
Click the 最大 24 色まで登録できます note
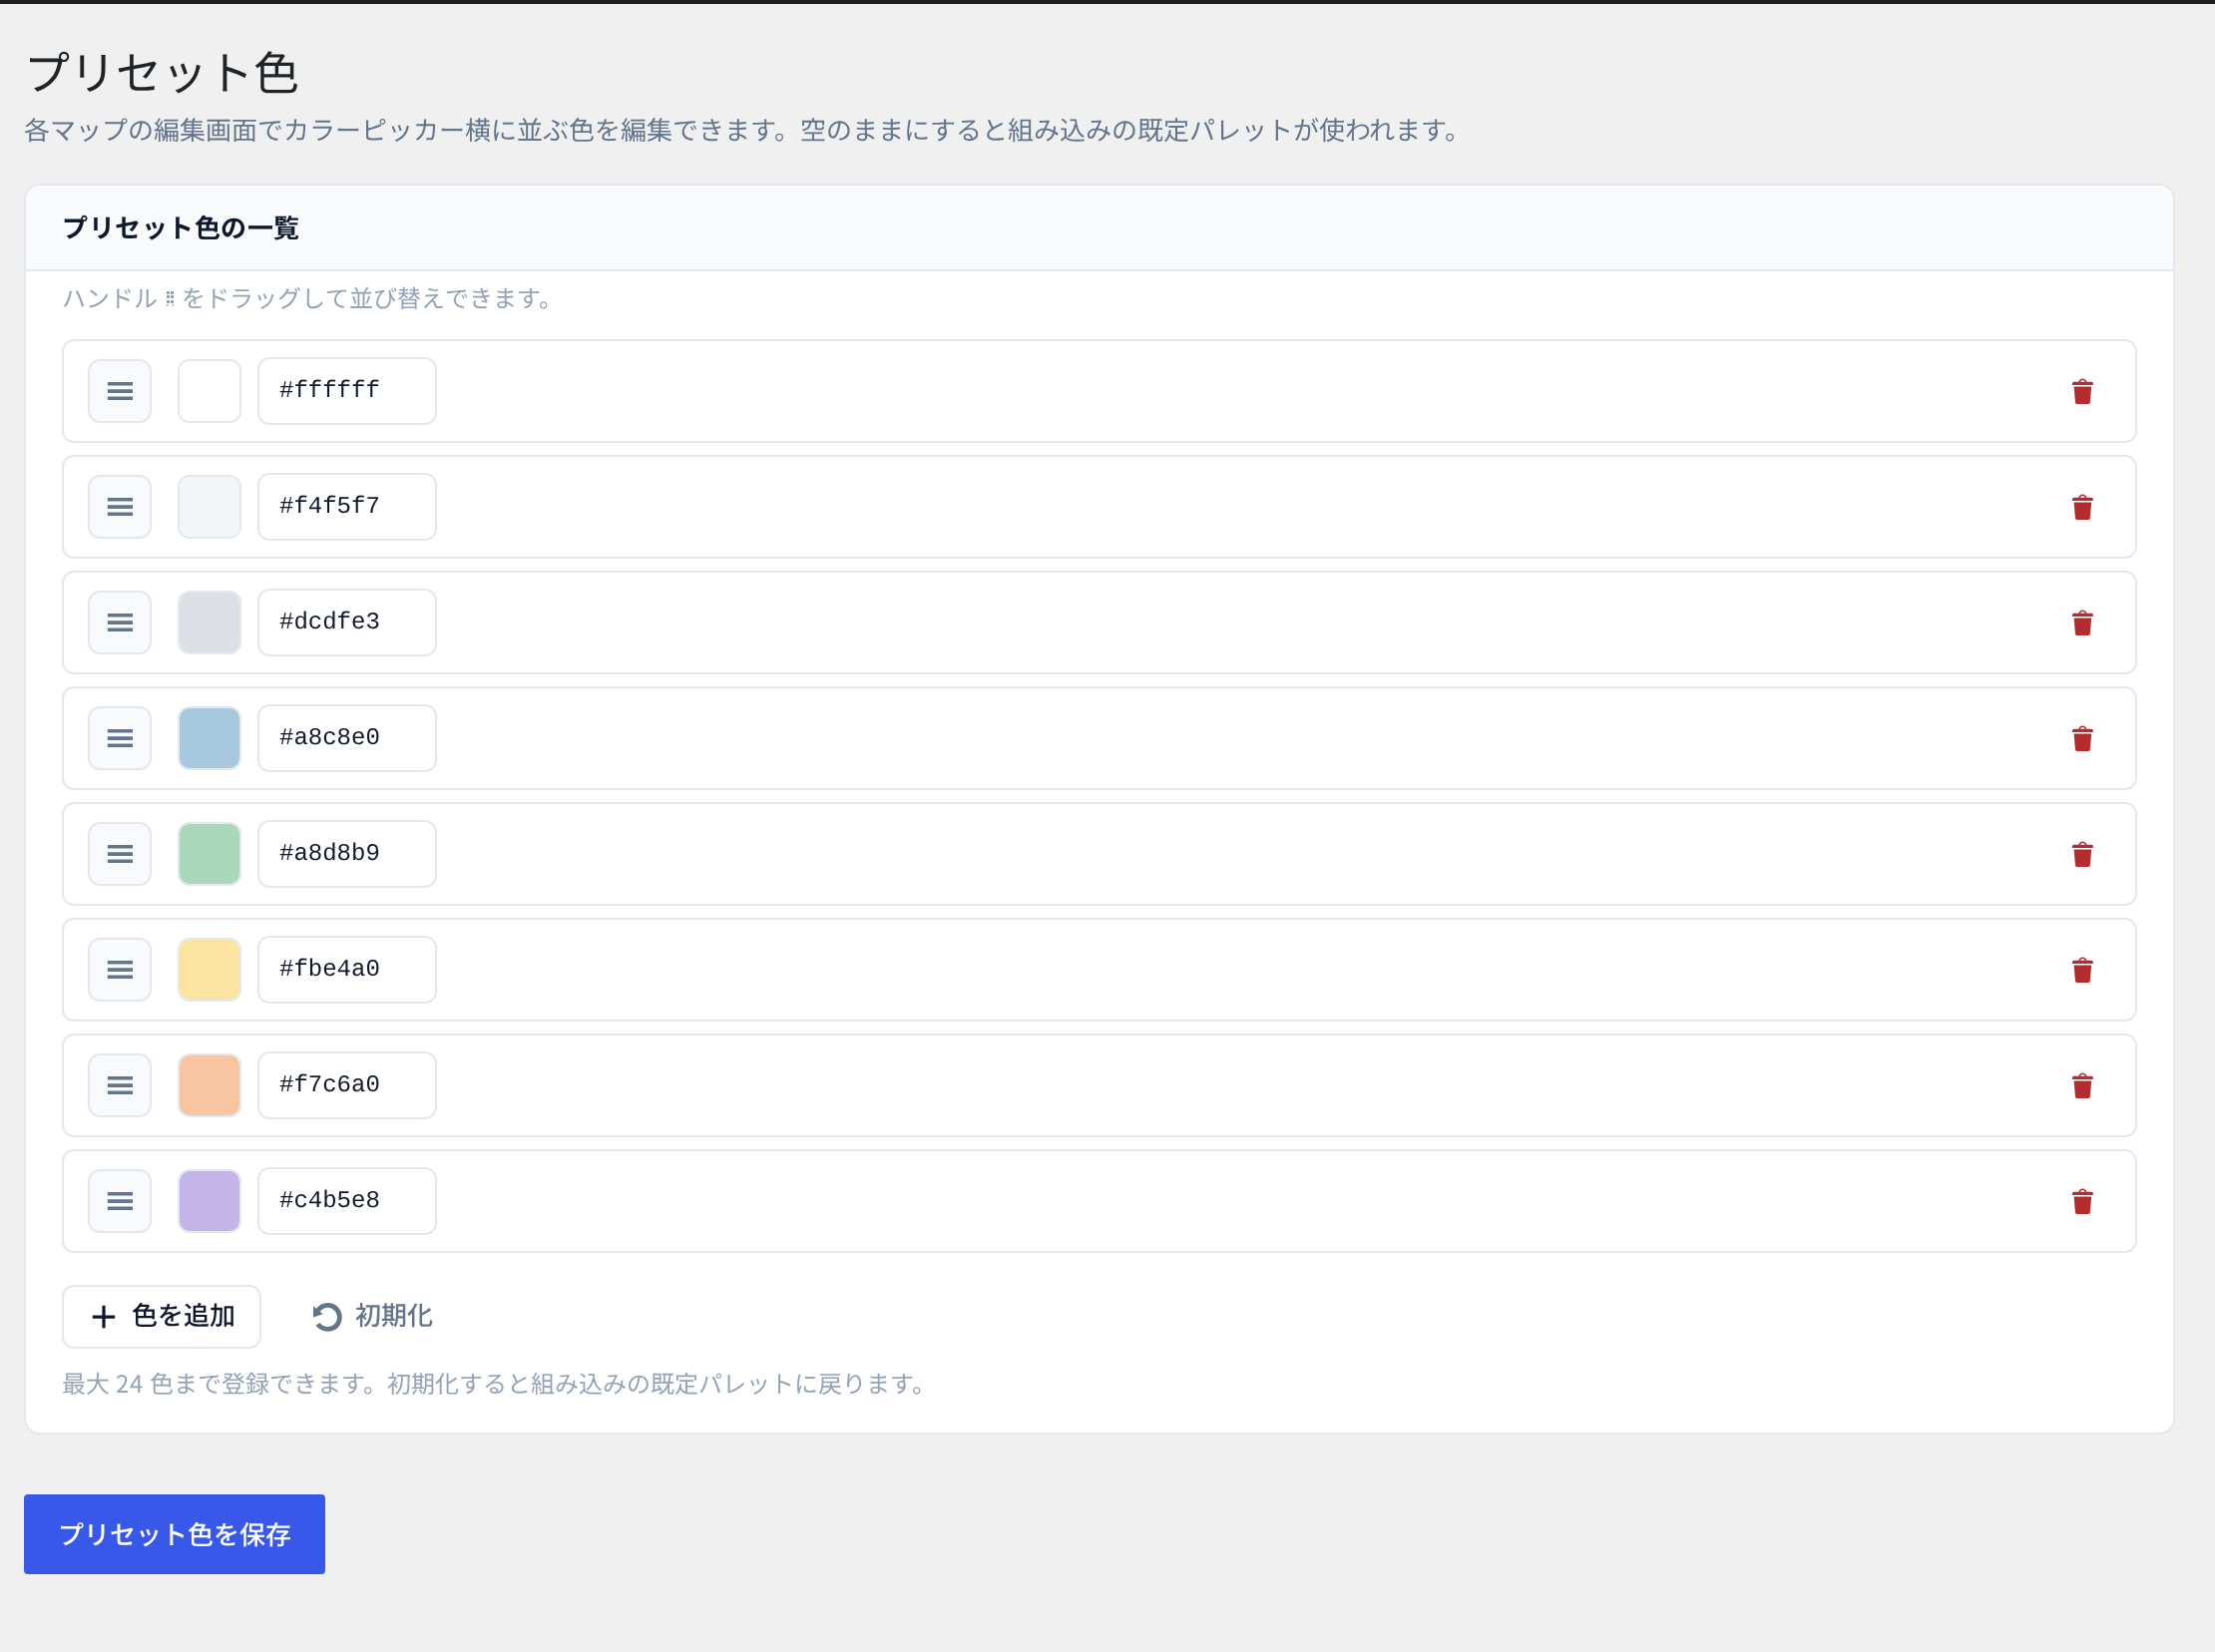497,1384
